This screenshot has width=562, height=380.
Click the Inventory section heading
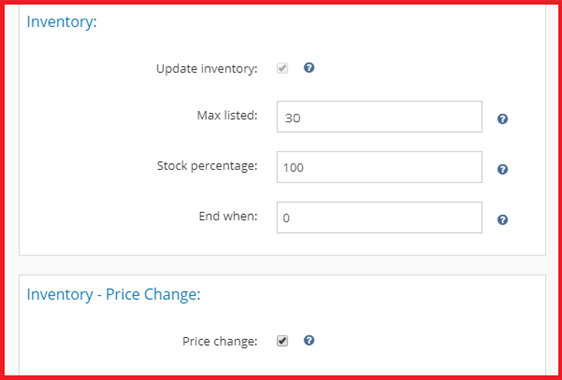(x=62, y=22)
